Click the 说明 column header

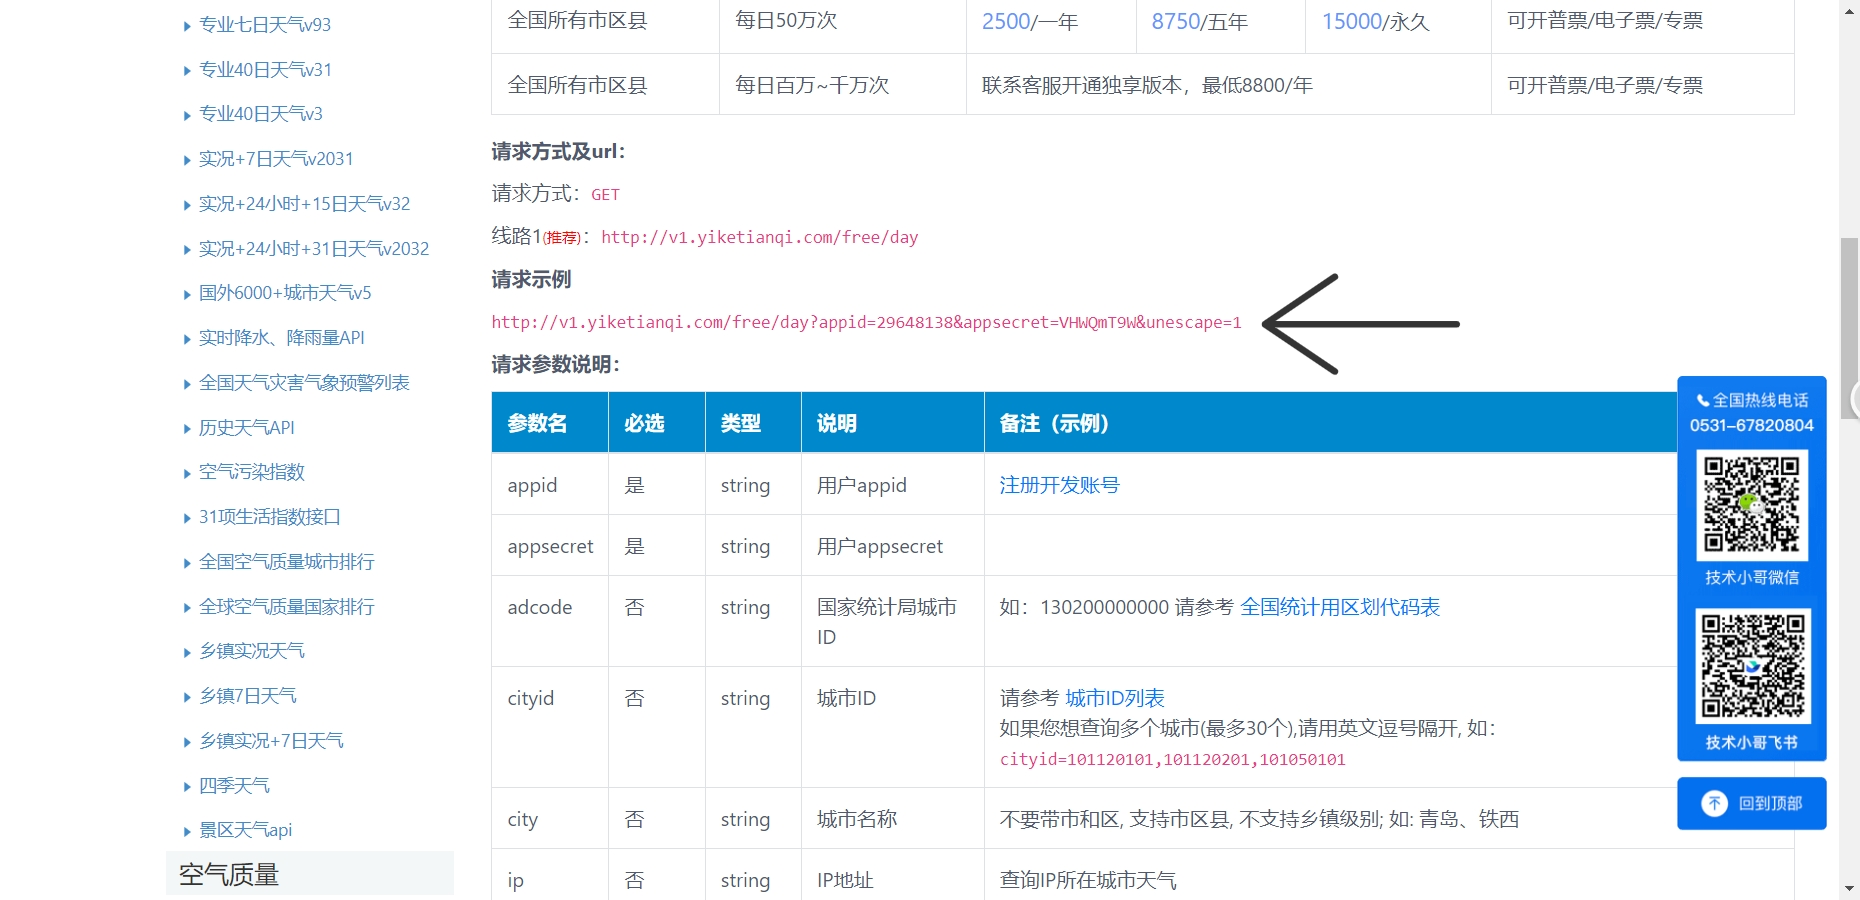(893, 423)
